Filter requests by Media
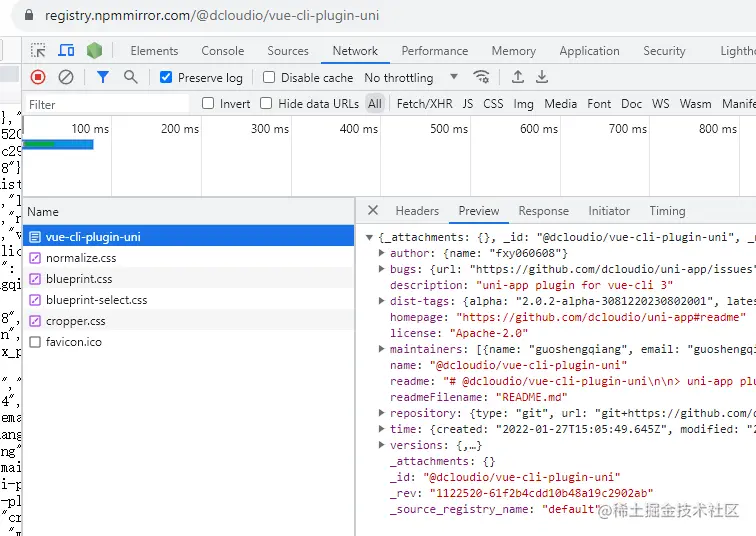This screenshot has width=756, height=536. pos(561,104)
